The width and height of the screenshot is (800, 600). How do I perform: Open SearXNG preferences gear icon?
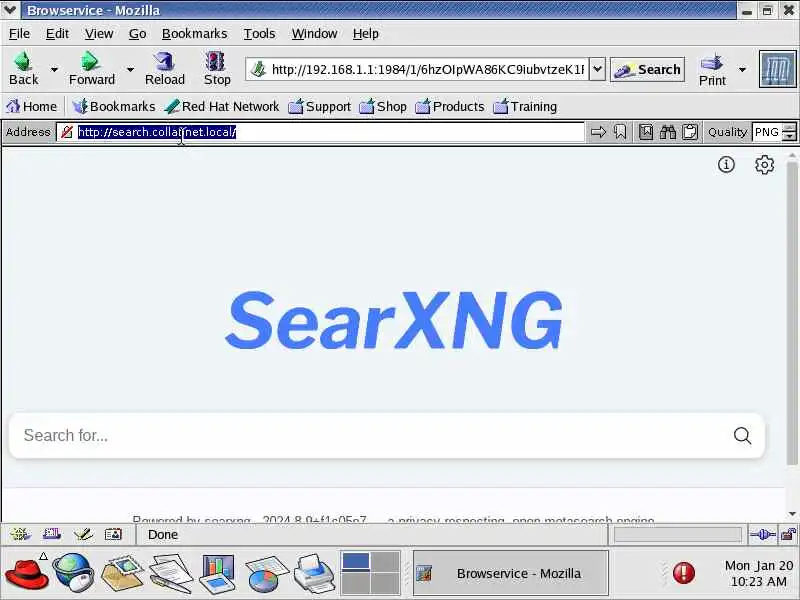(x=764, y=165)
